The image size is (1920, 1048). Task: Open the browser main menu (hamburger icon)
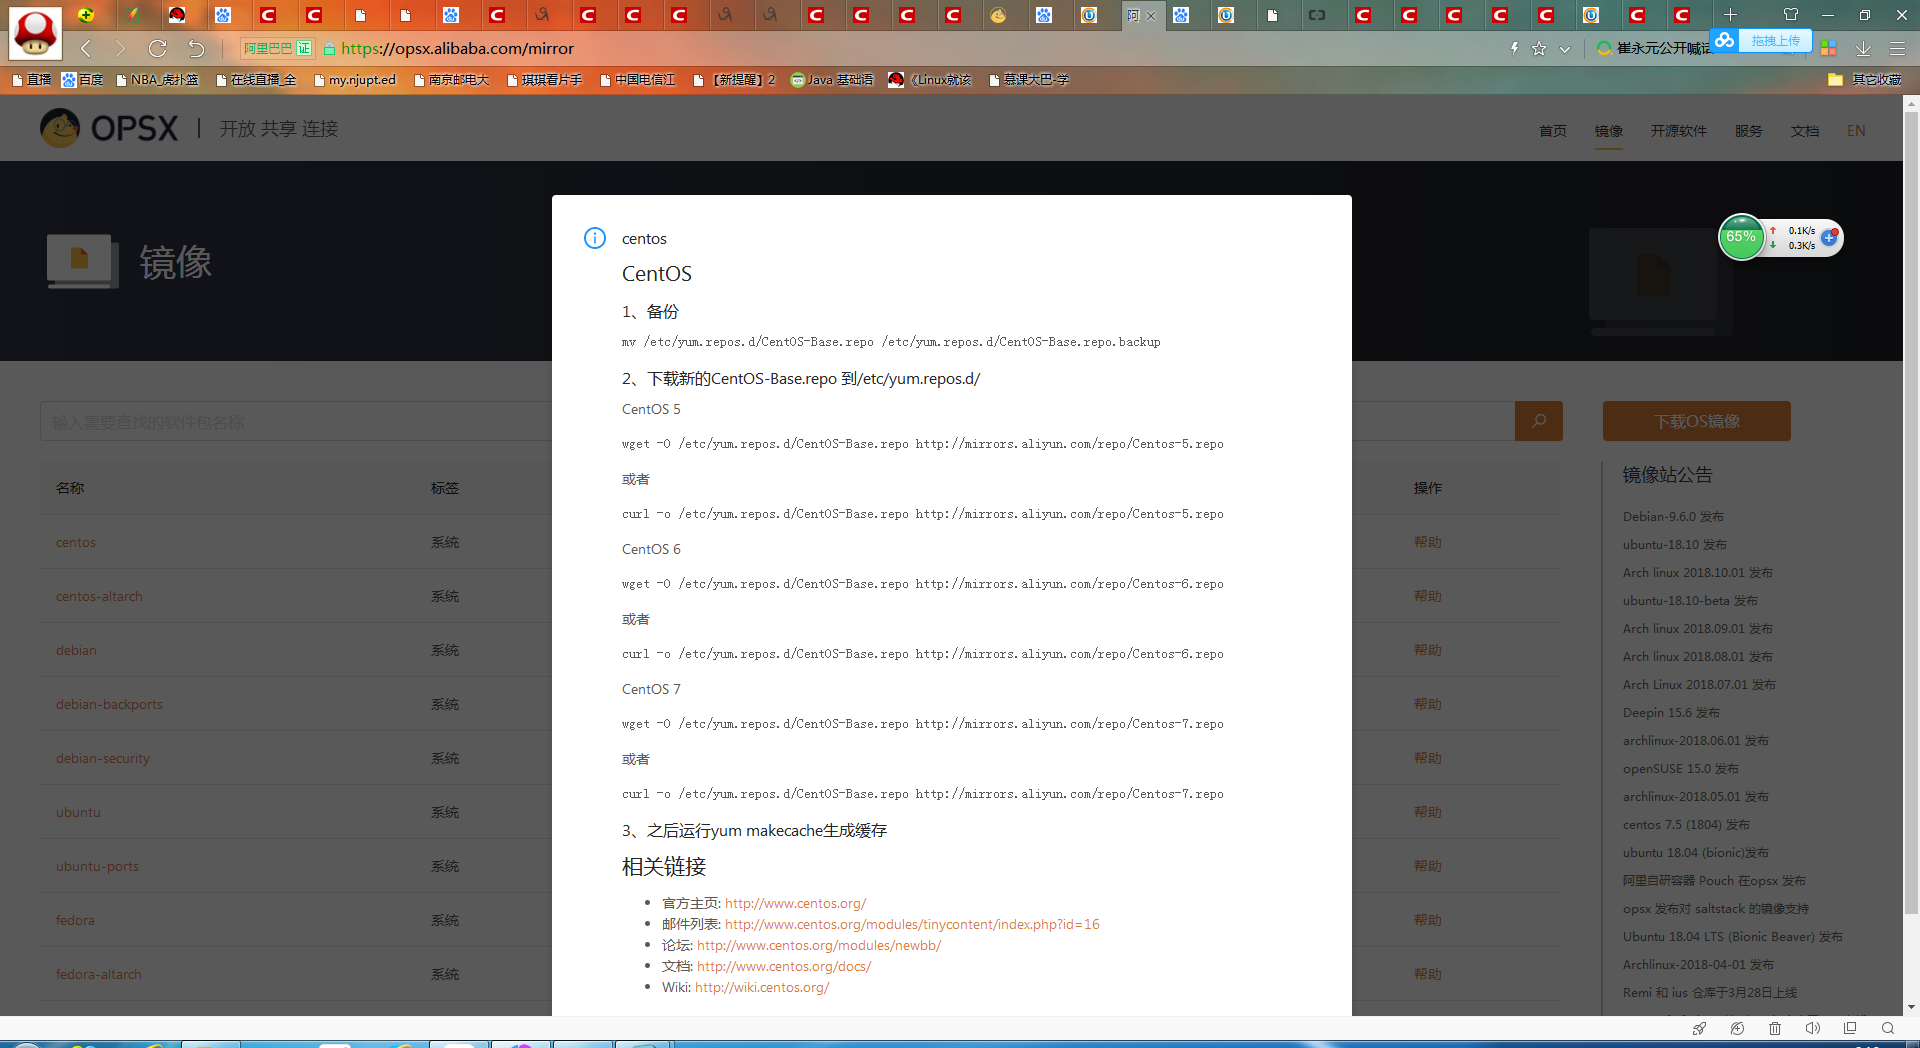1898,48
